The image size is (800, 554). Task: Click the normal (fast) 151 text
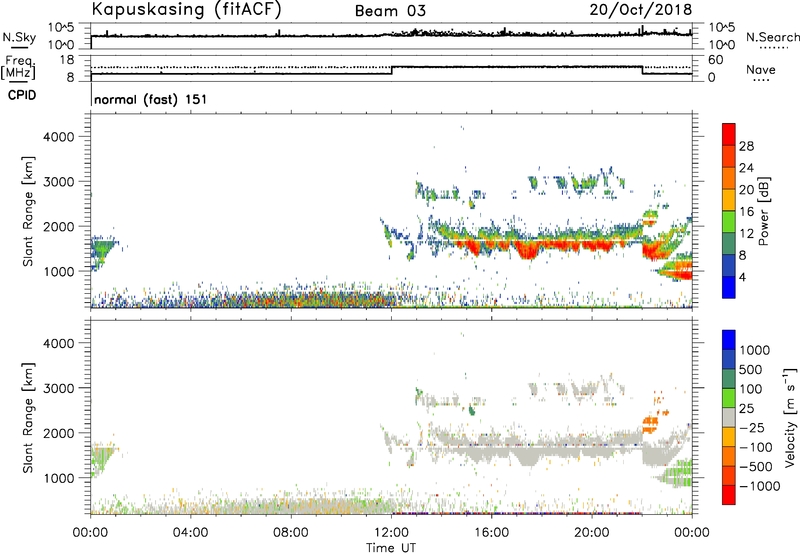click(x=151, y=99)
